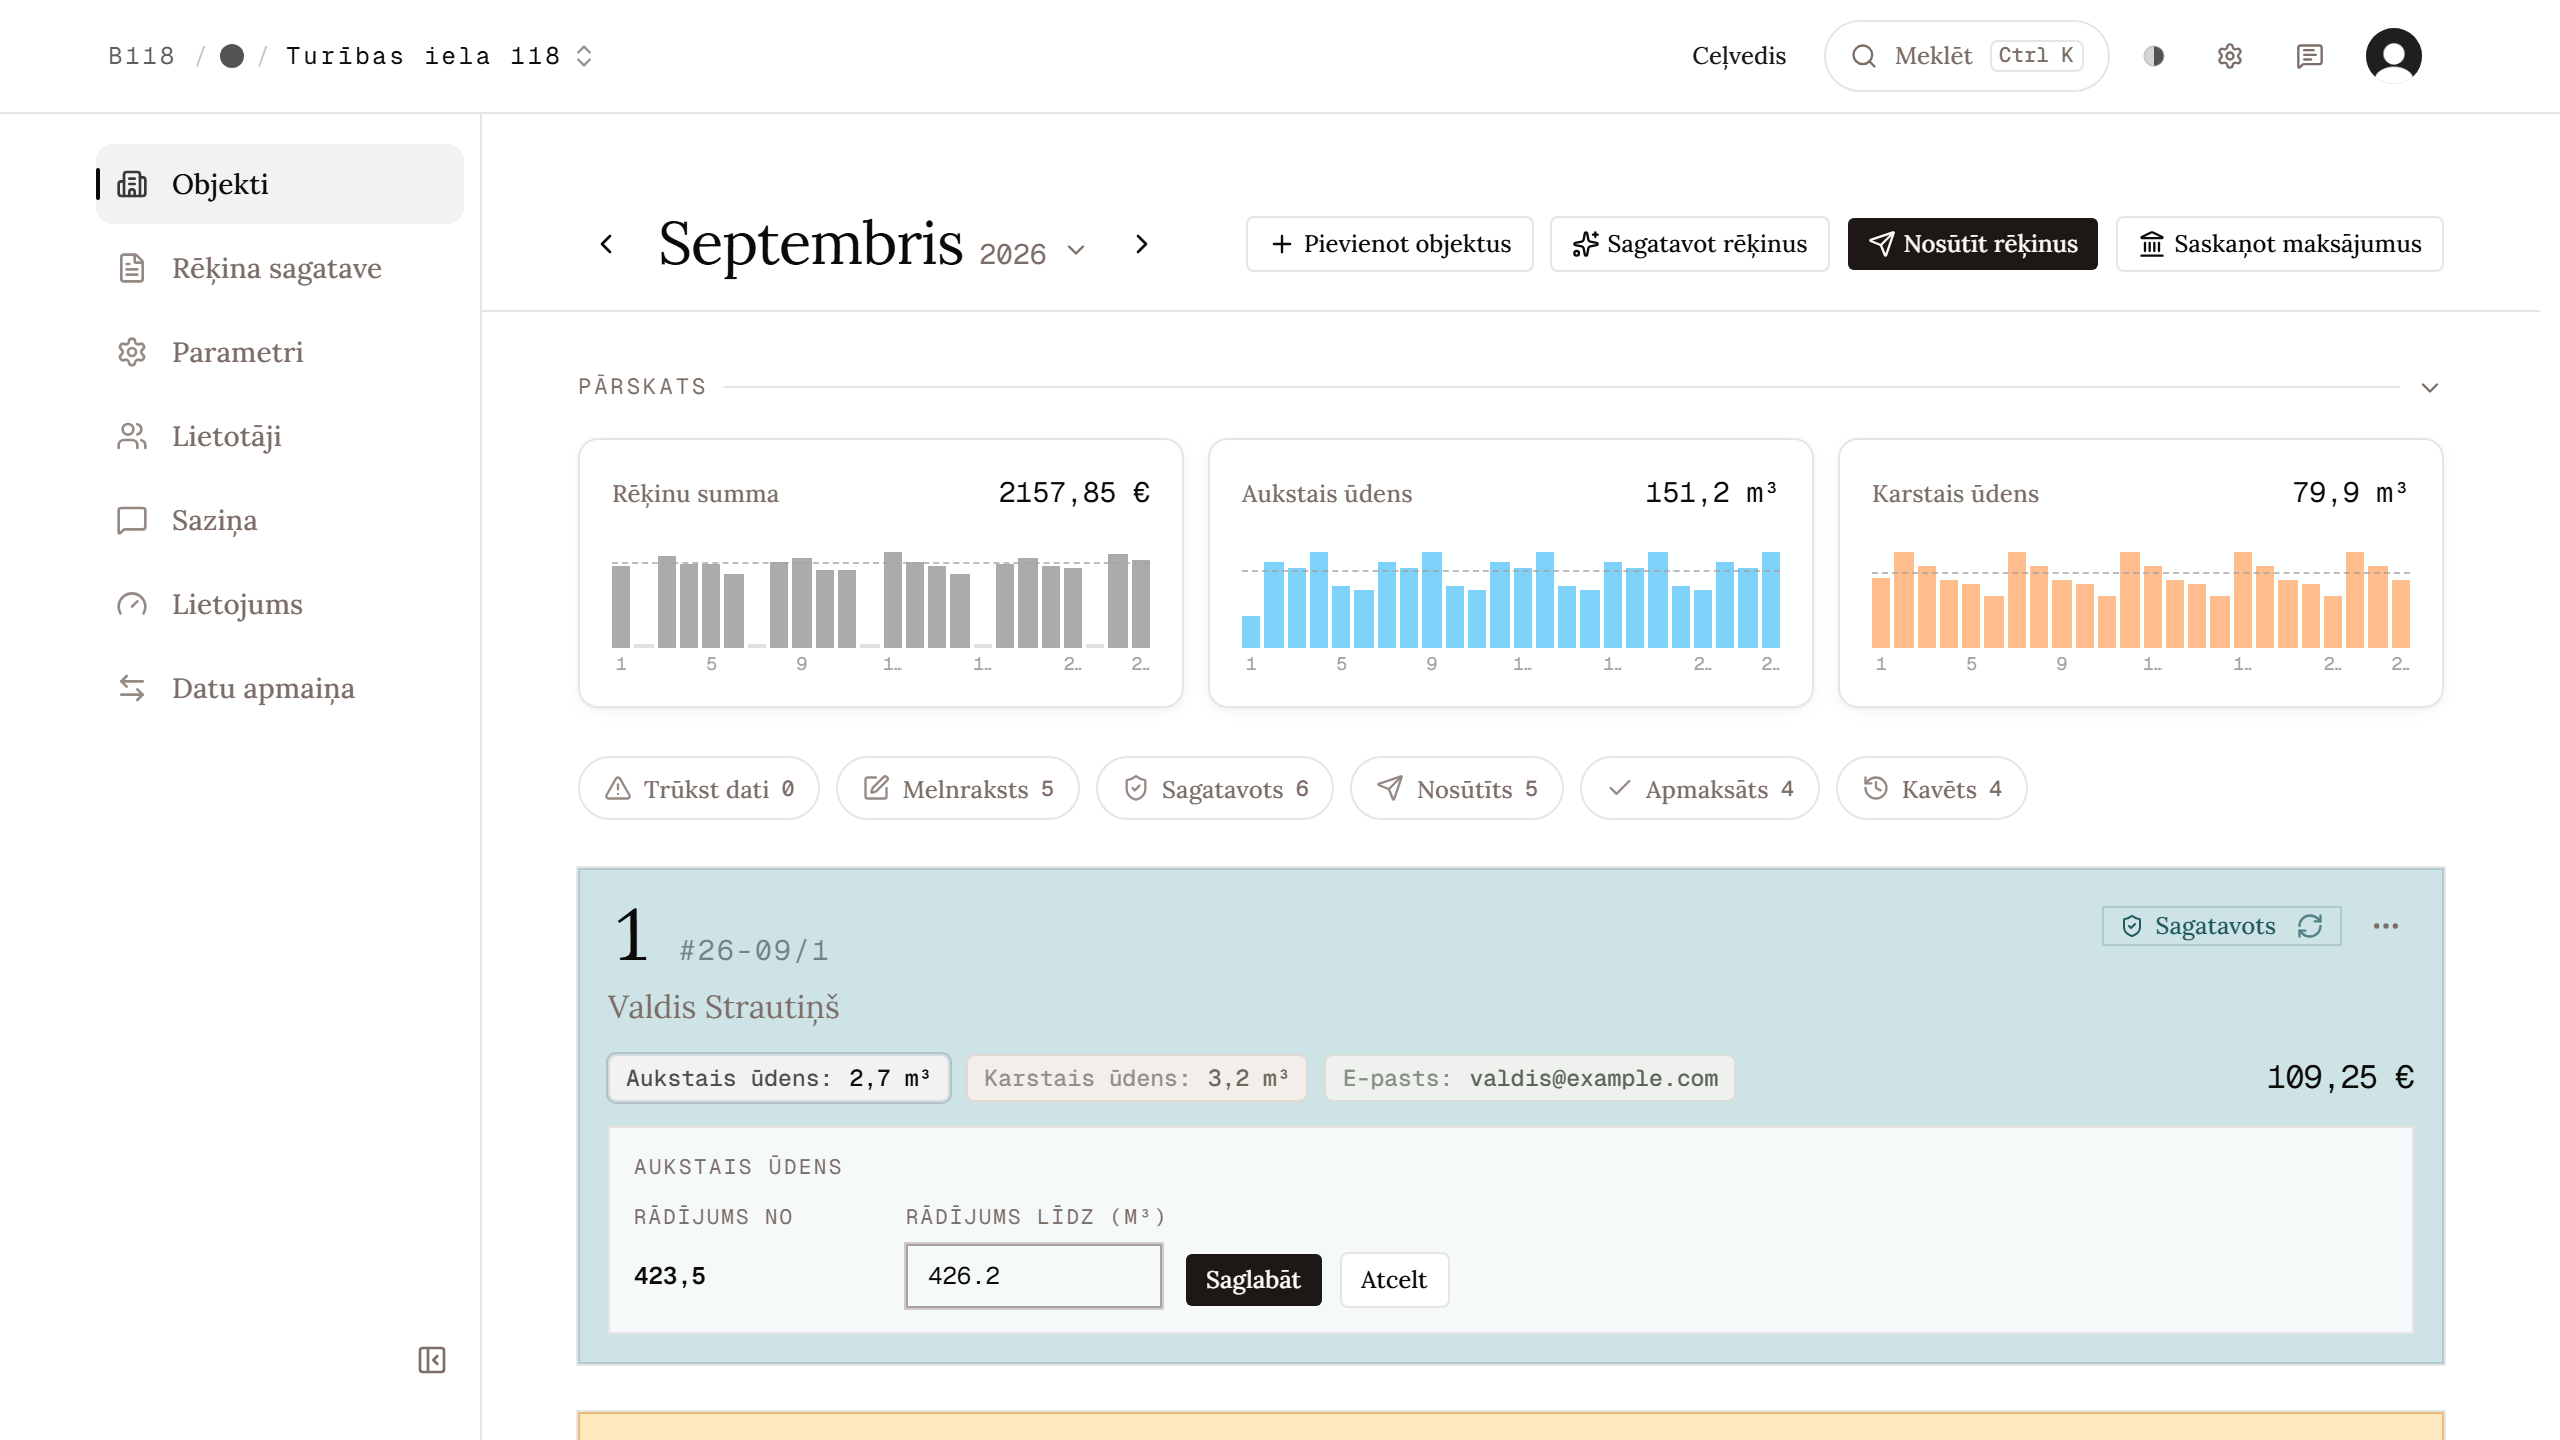
Task: Filter by Apmaksāts status
Action: (x=1700, y=789)
